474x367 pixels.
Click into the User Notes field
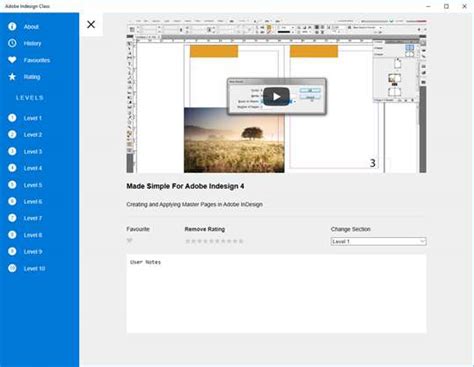[276, 294]
